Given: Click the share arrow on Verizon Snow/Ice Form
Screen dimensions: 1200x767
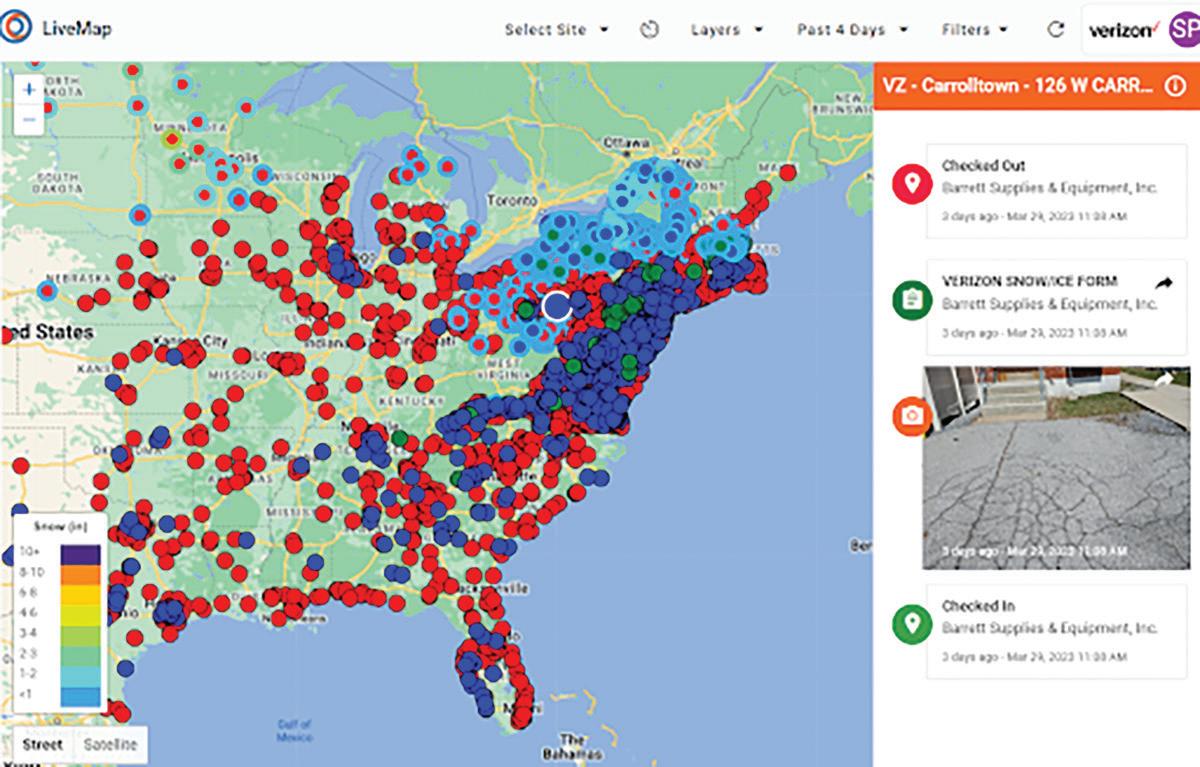Looking at the screenshot, I should click(x=1163, y=284).
